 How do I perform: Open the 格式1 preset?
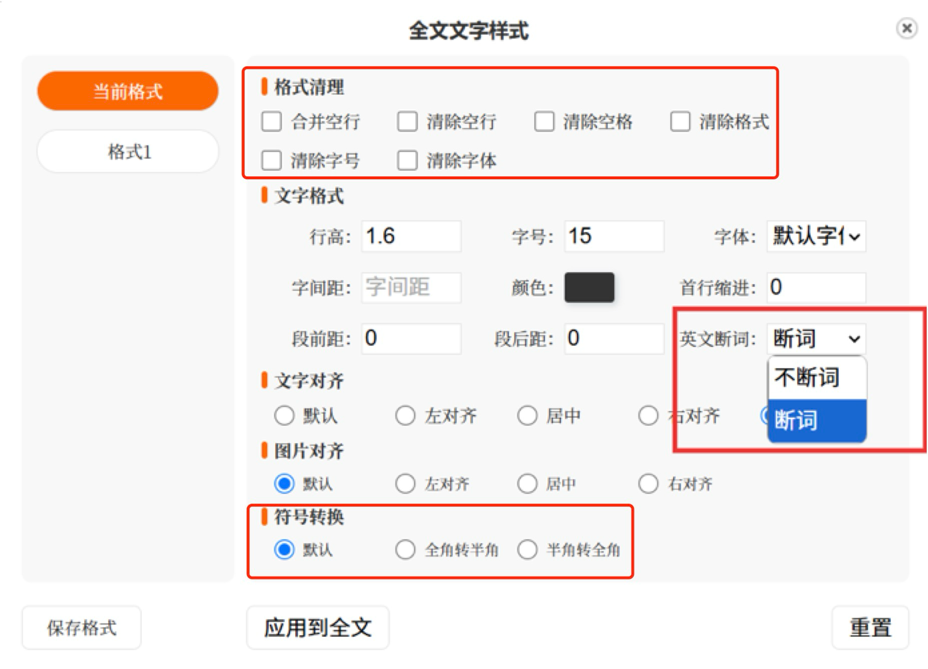(127, 152)
